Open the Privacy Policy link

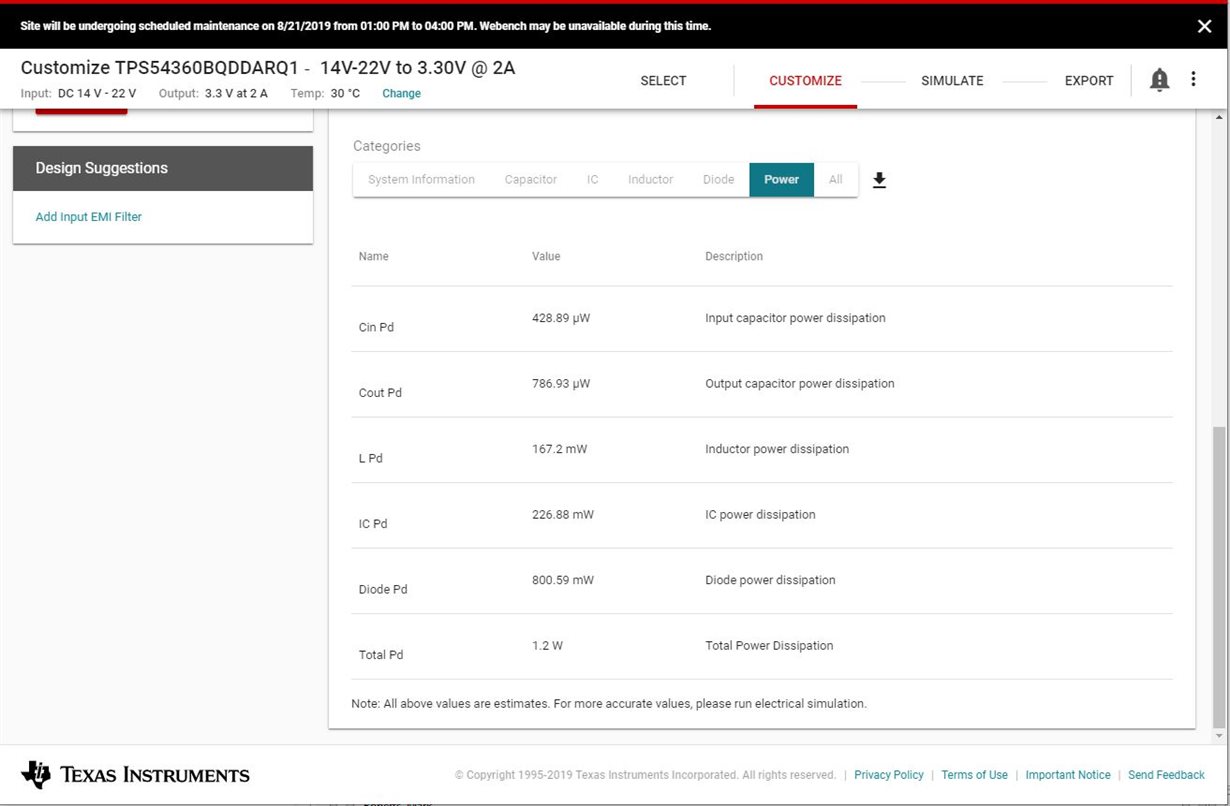tap(888, 775)
